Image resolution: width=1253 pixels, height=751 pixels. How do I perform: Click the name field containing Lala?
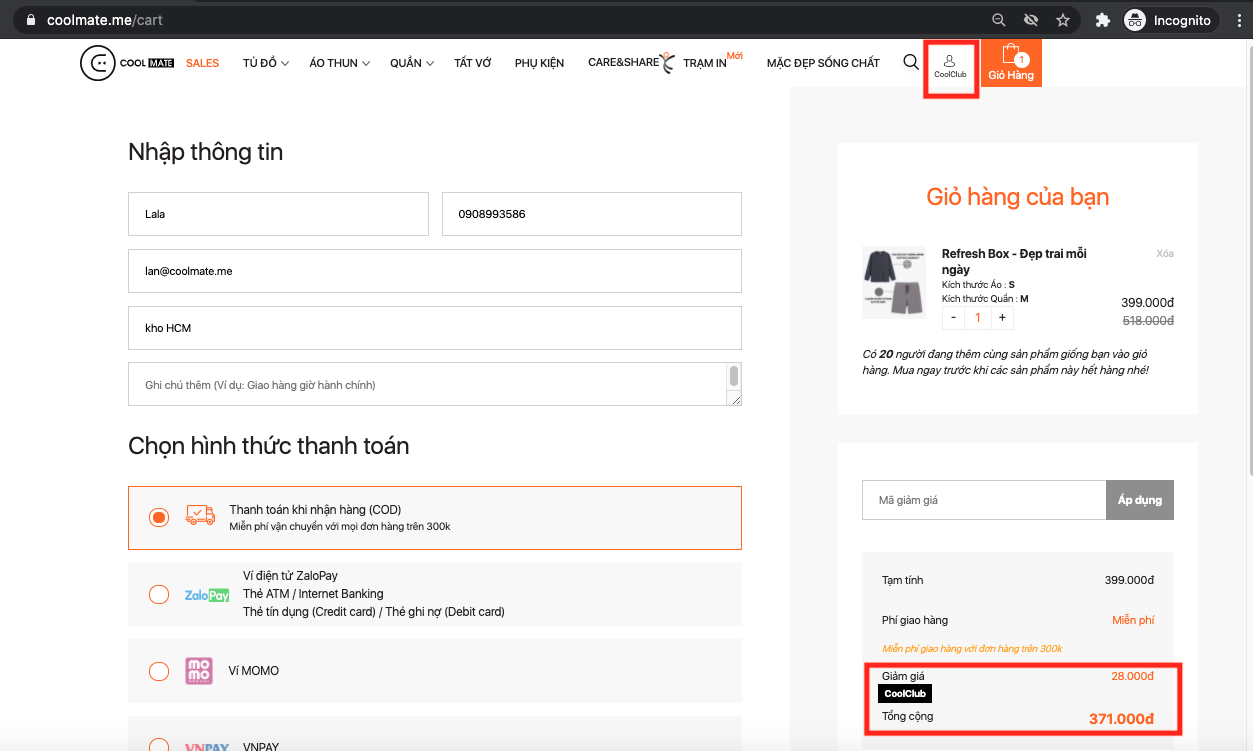click(278, 214)
